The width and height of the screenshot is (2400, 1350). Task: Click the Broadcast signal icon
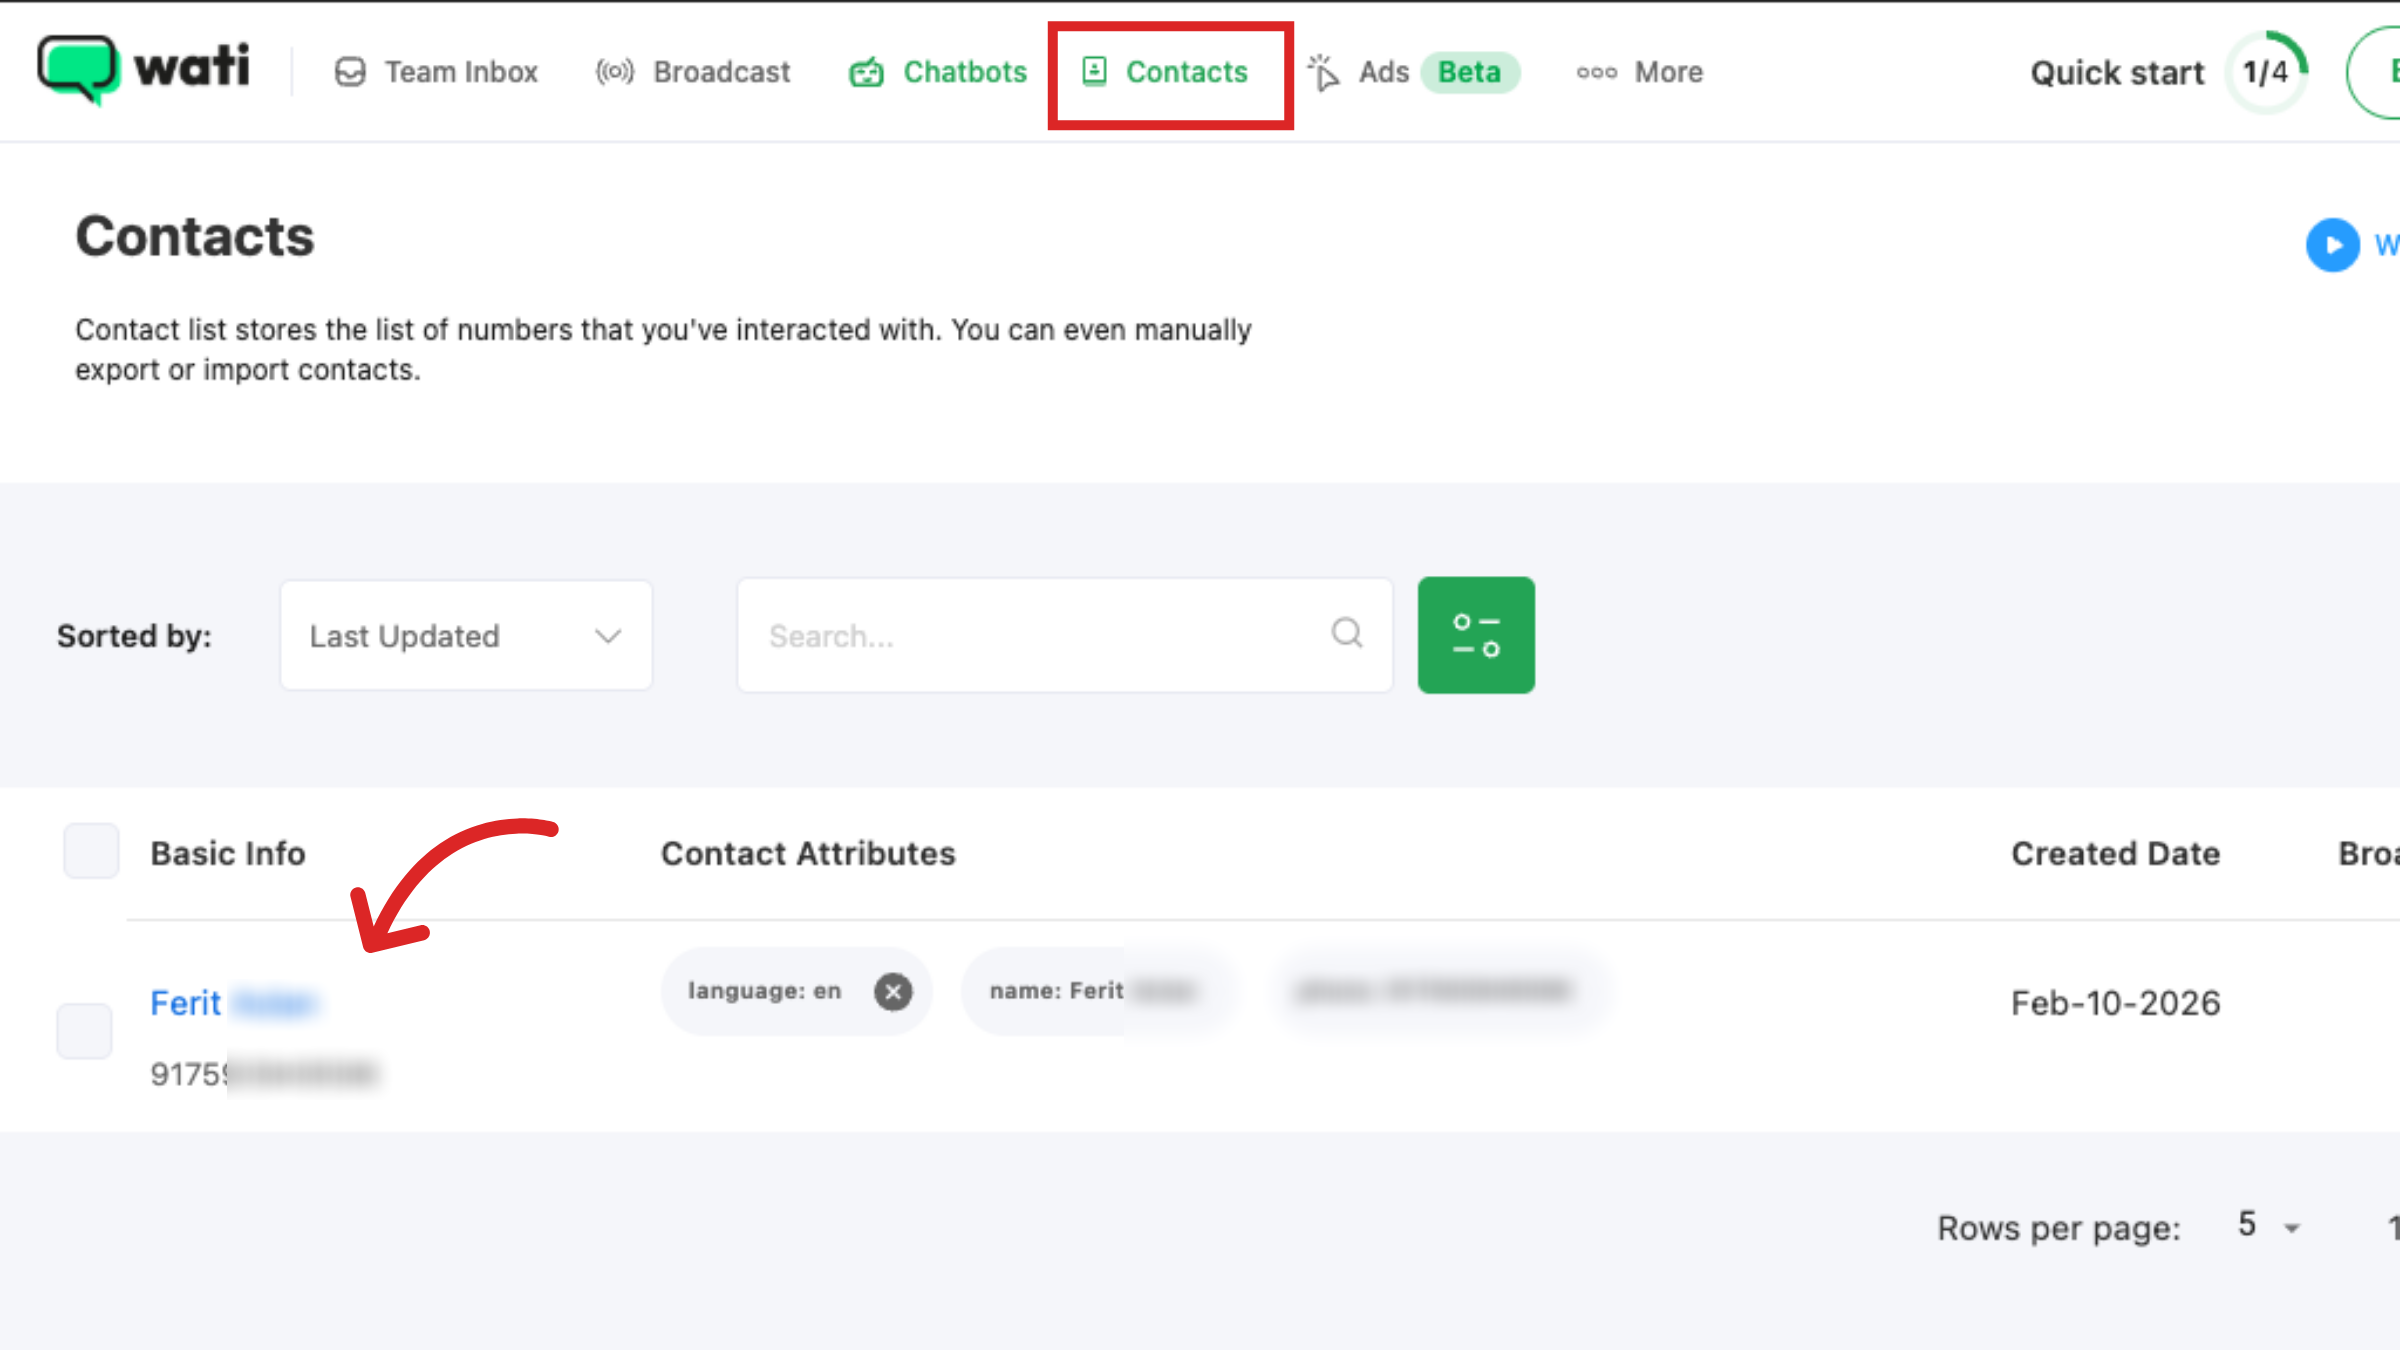[614, 72]
